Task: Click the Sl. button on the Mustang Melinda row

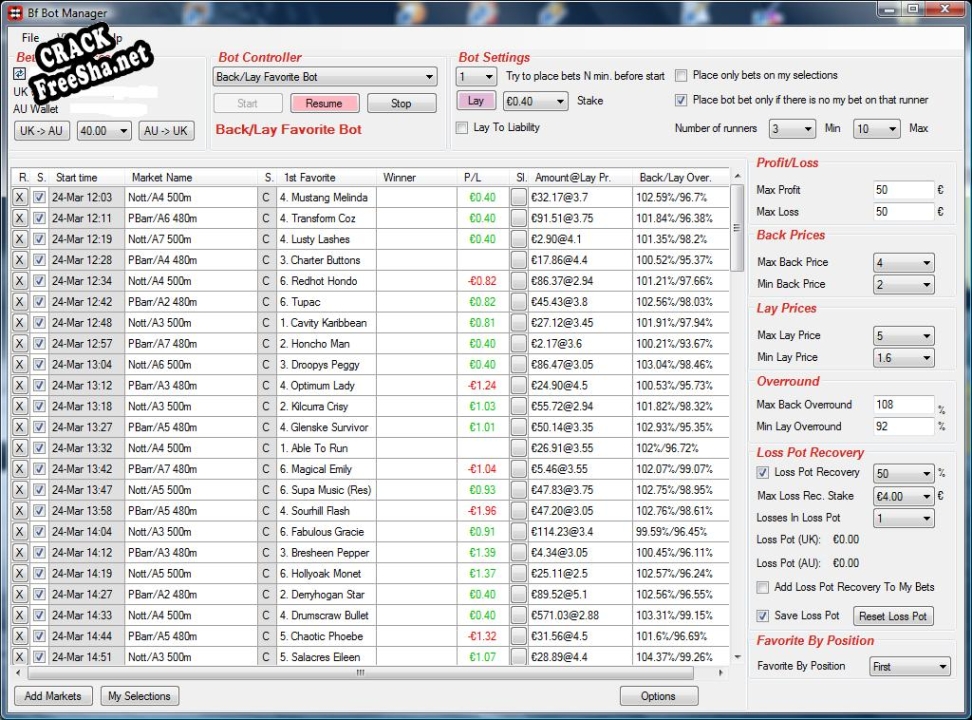Action: 519,198
